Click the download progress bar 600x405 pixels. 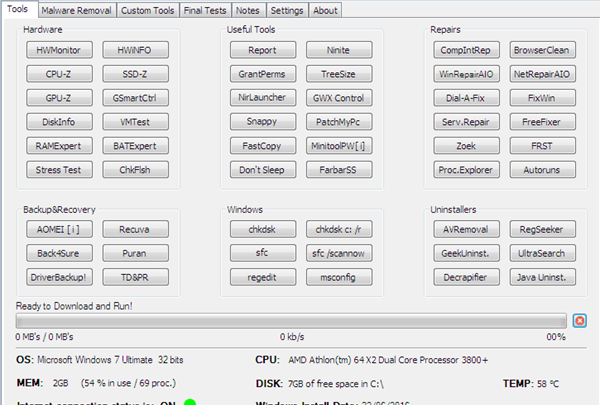click(x=291, y=321)
